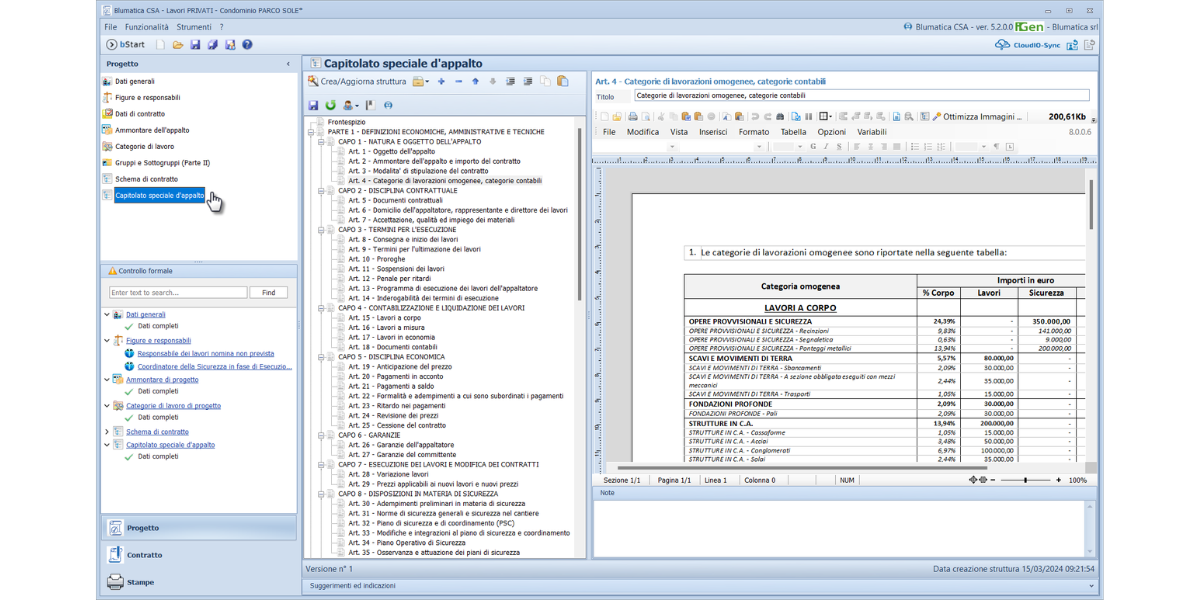The image size is (1200, 600).
Task: Click the Find button
Action: coord(268,292)
